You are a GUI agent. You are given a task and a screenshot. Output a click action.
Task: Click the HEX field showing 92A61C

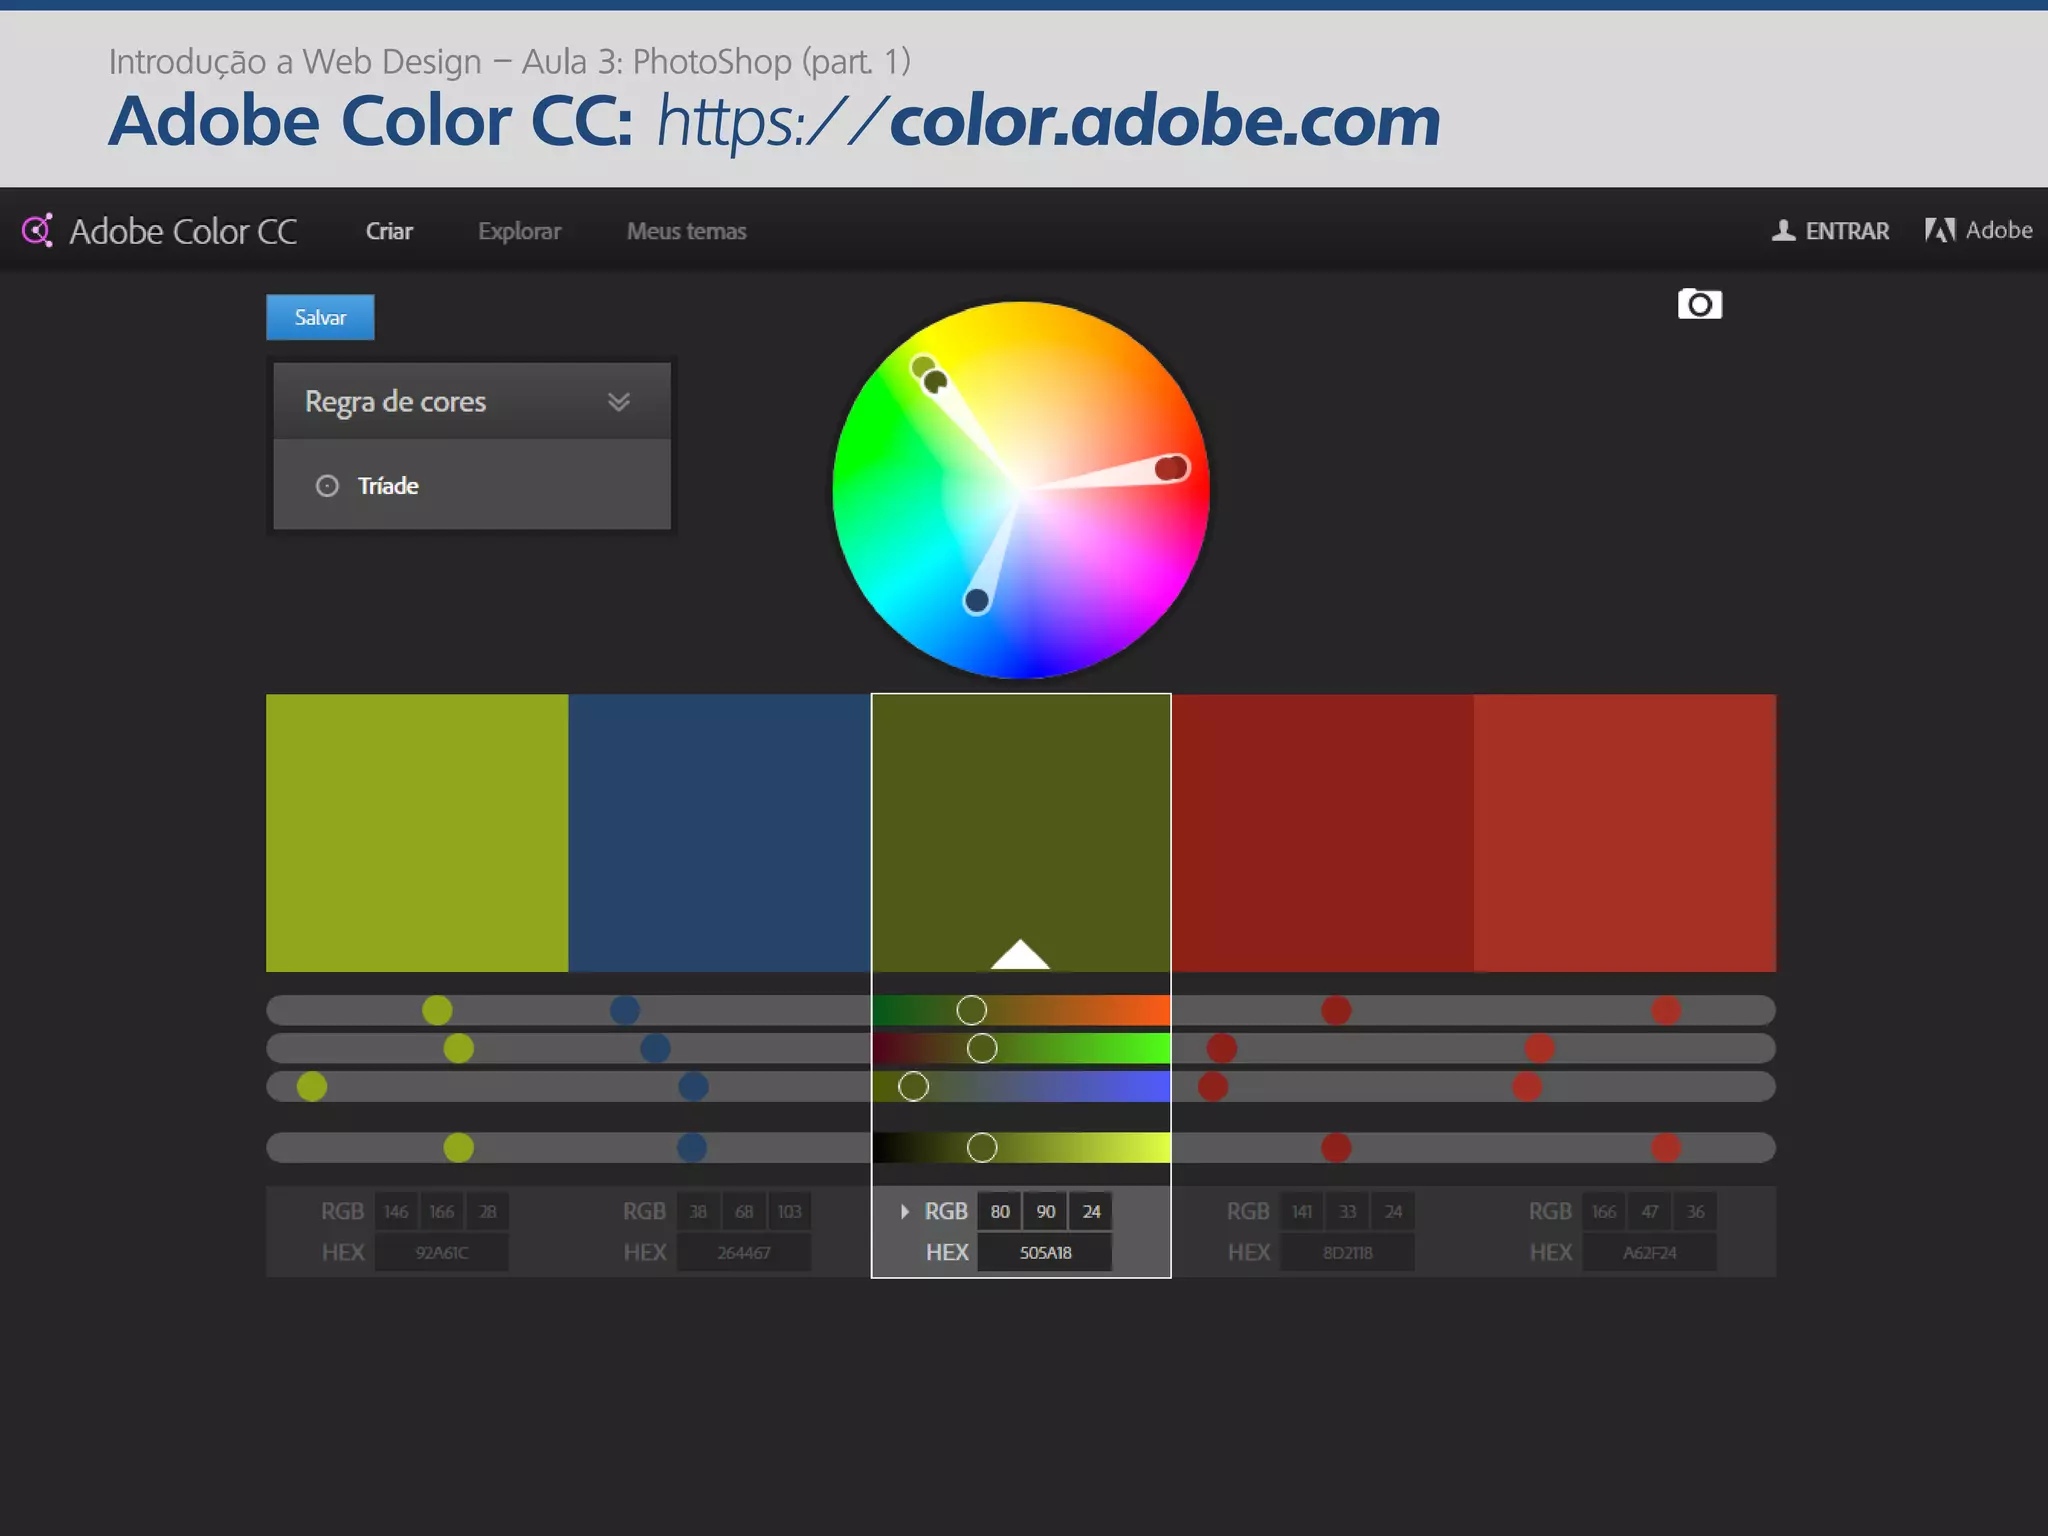(x=442, y=1252)
